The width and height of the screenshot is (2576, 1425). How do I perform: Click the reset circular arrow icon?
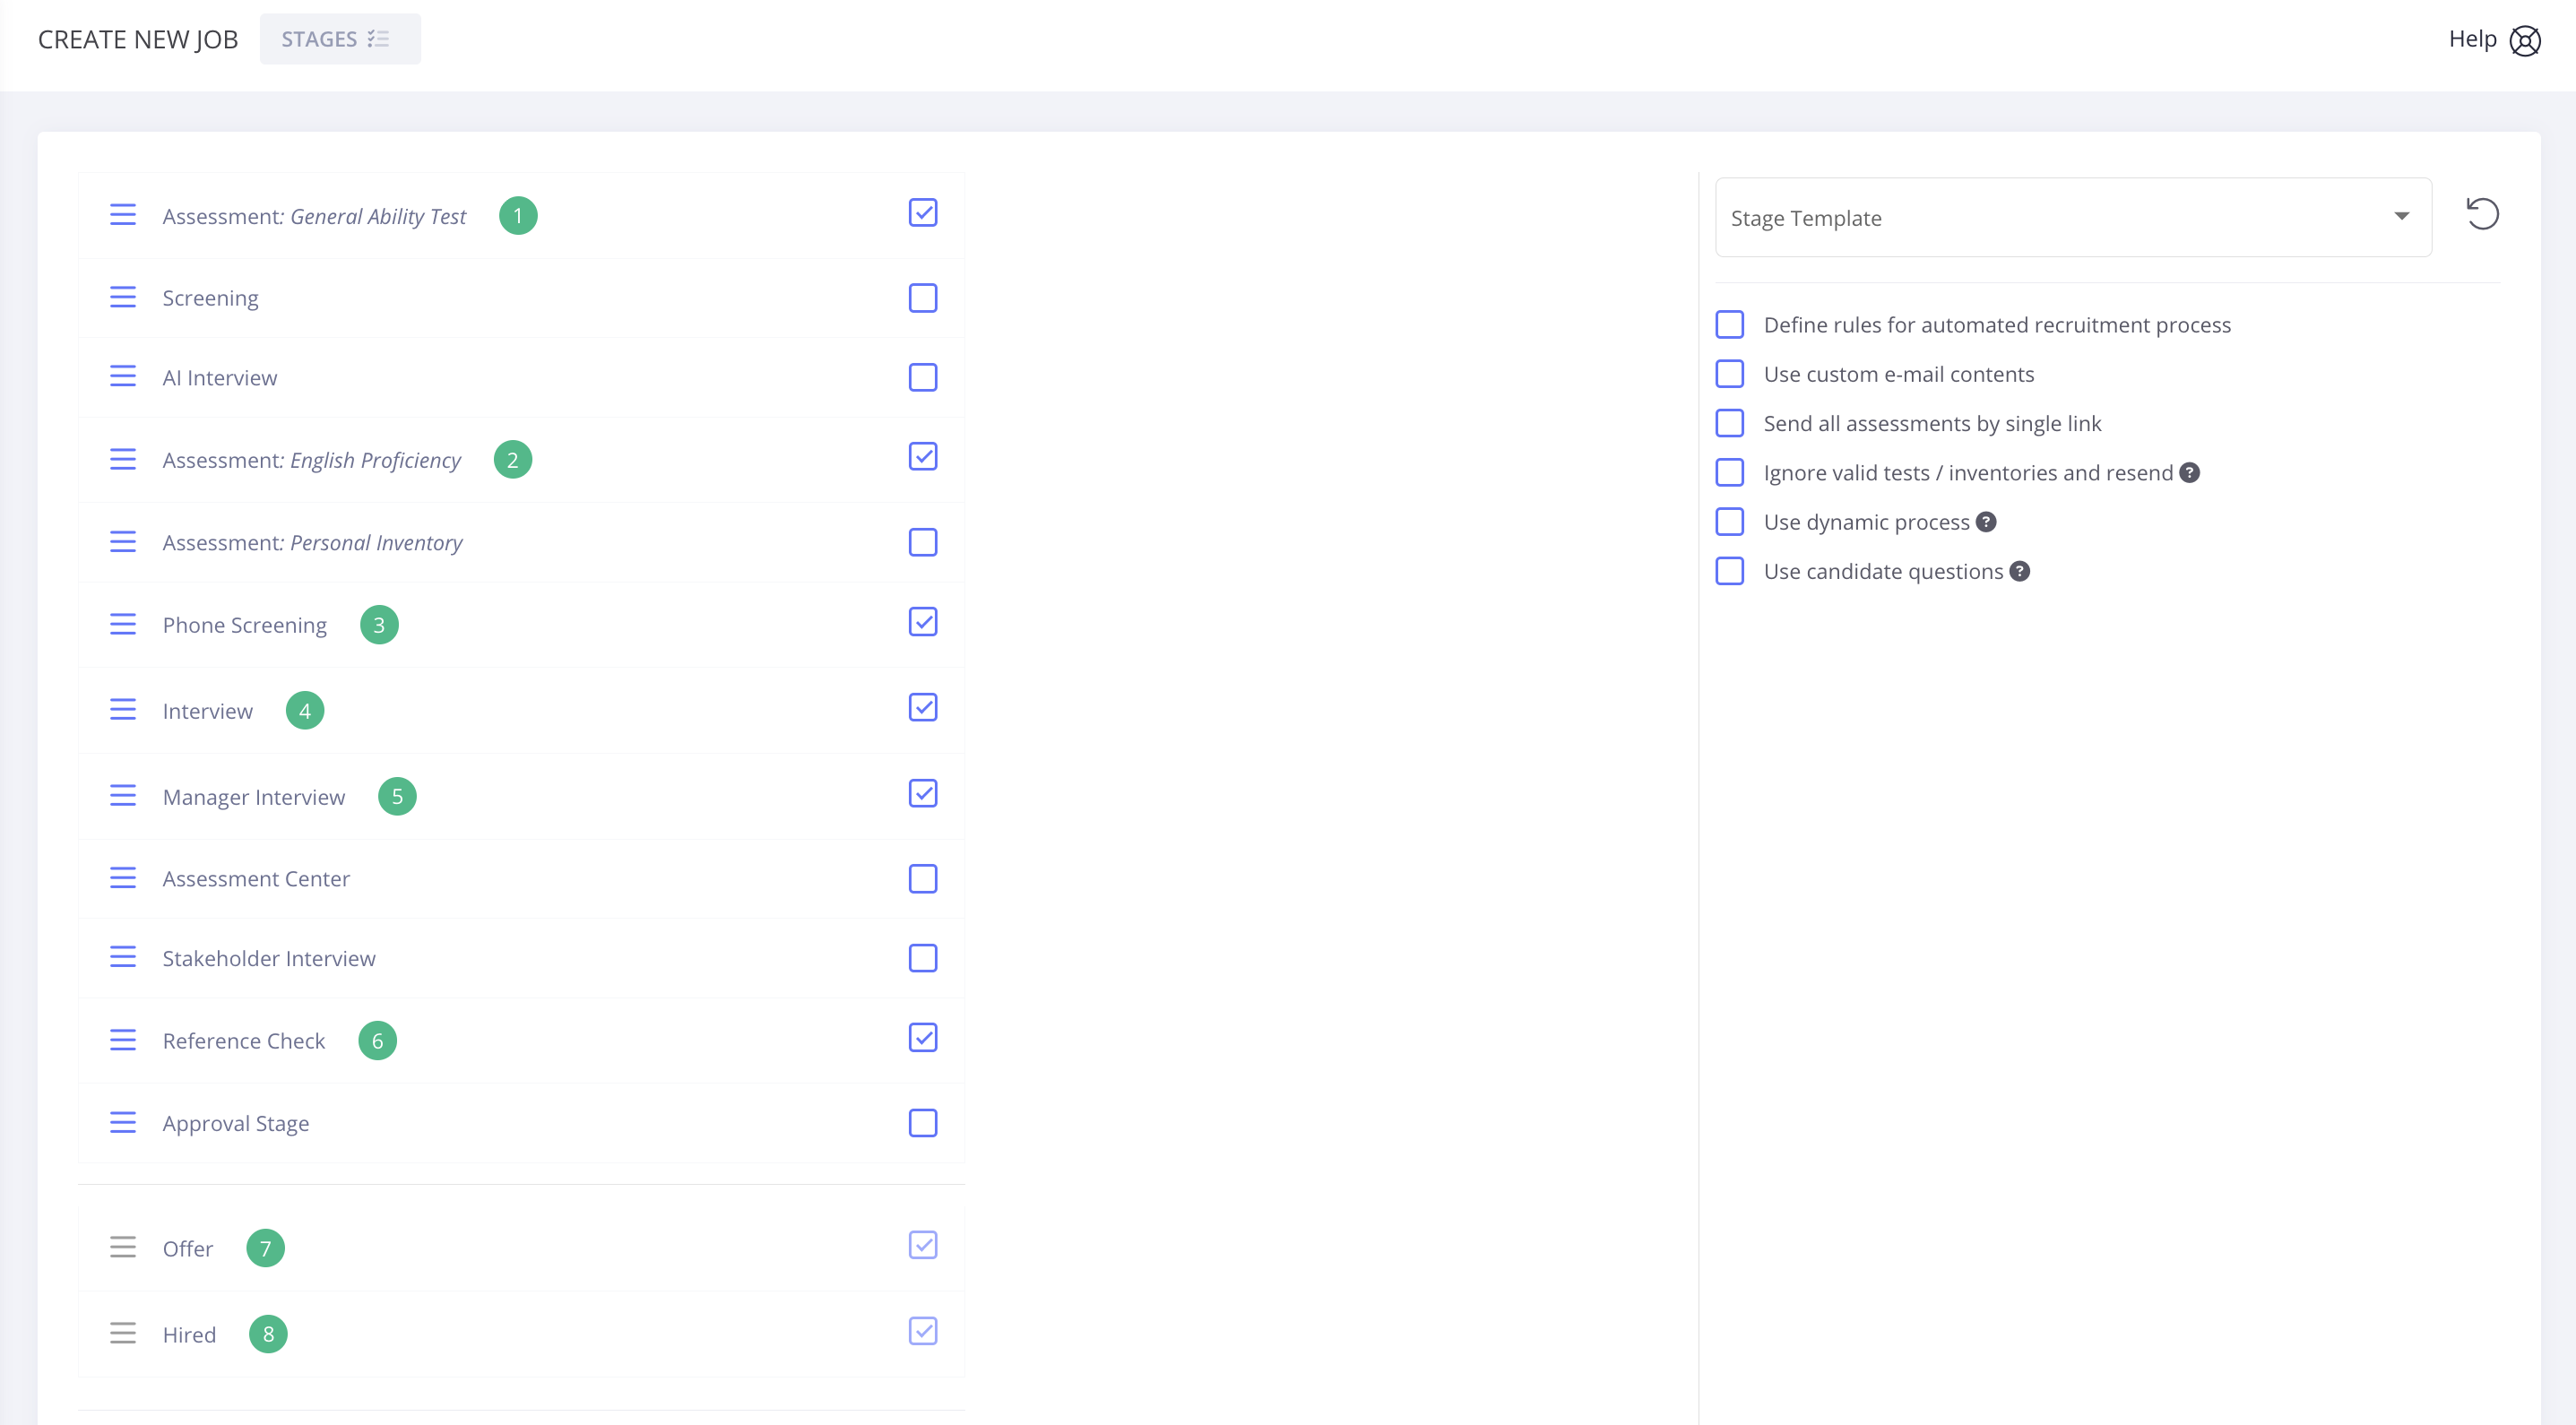click(x=2482, y=215)
